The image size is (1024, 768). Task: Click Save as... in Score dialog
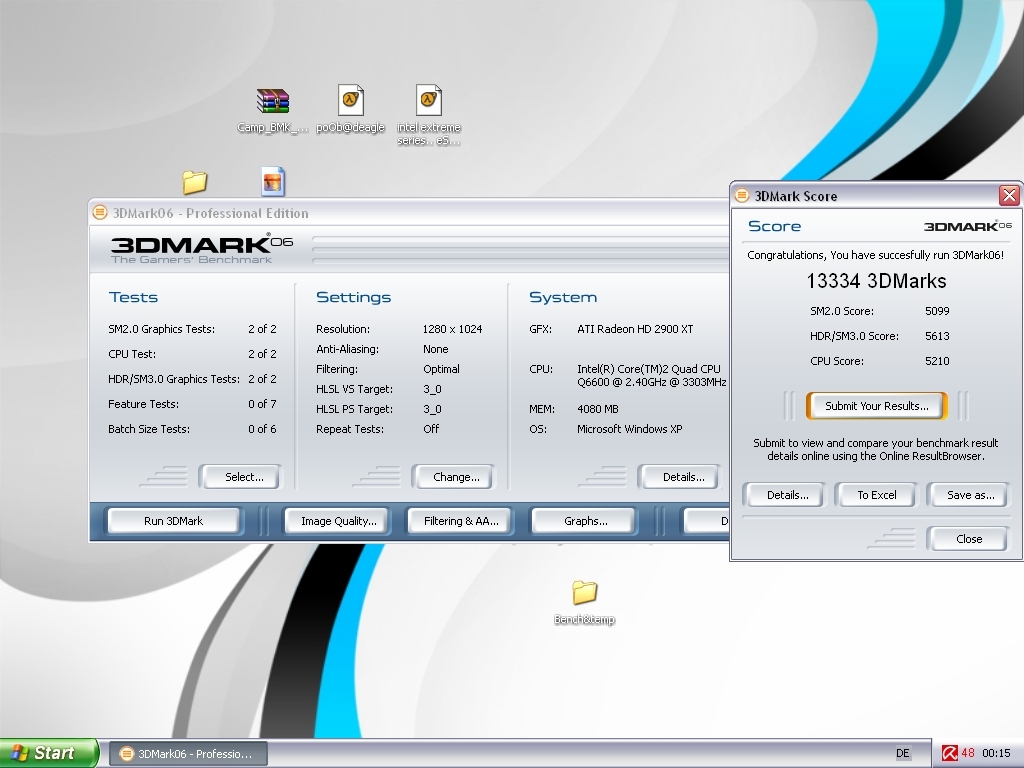pyautogui.click(x=968, y=495)
